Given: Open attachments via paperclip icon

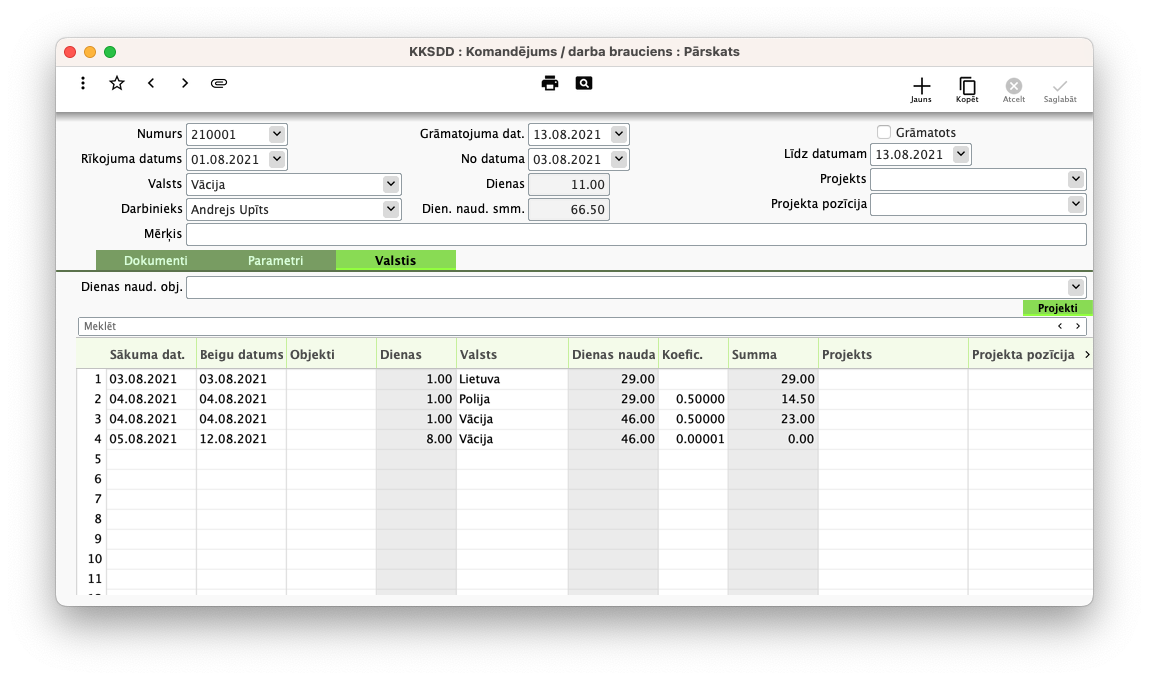Looking at the screenshot, I should pos(218,84).
